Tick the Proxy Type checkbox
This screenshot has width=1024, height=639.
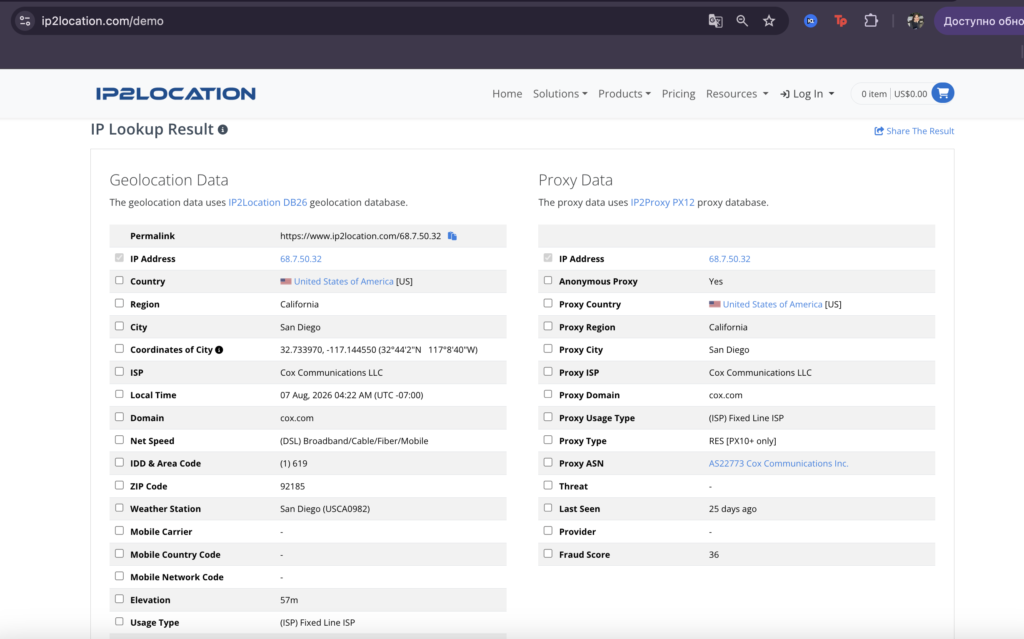pyautogui.click(x=548, y=440)
